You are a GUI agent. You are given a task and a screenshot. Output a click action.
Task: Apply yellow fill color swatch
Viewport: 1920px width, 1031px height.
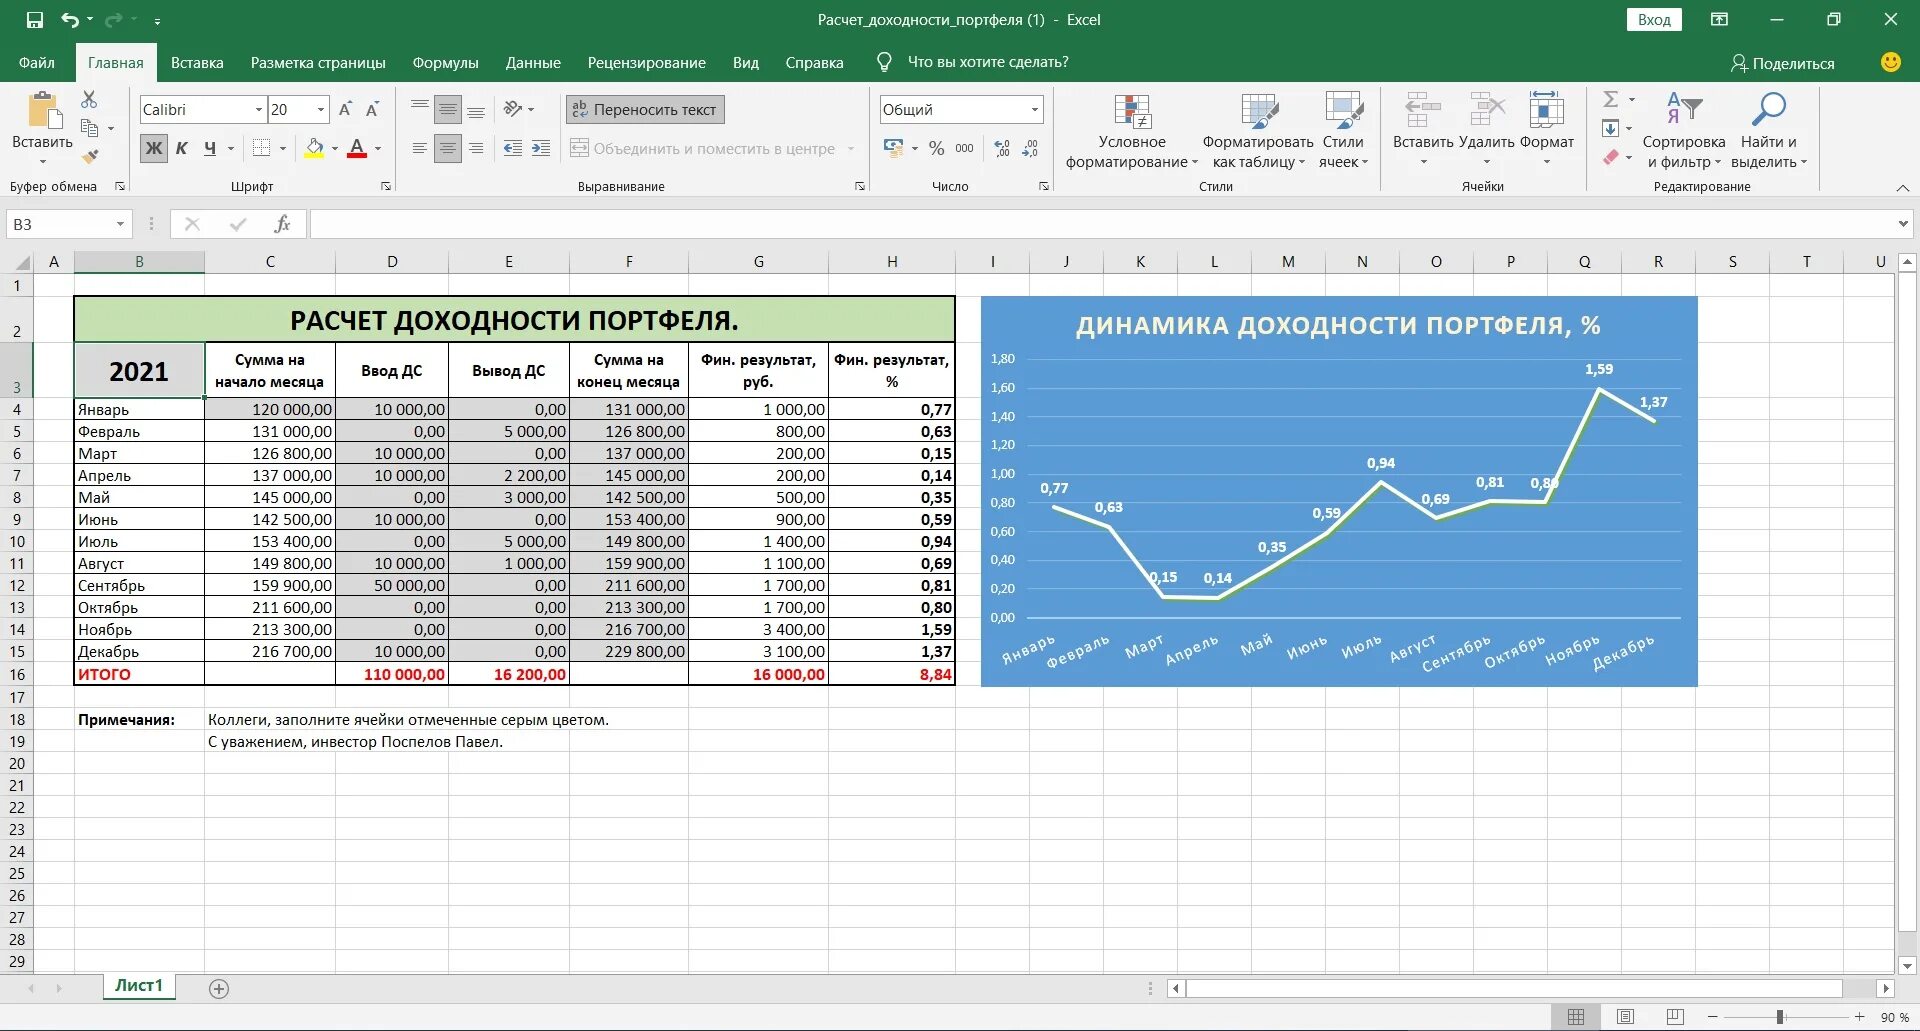pos(314,148)
